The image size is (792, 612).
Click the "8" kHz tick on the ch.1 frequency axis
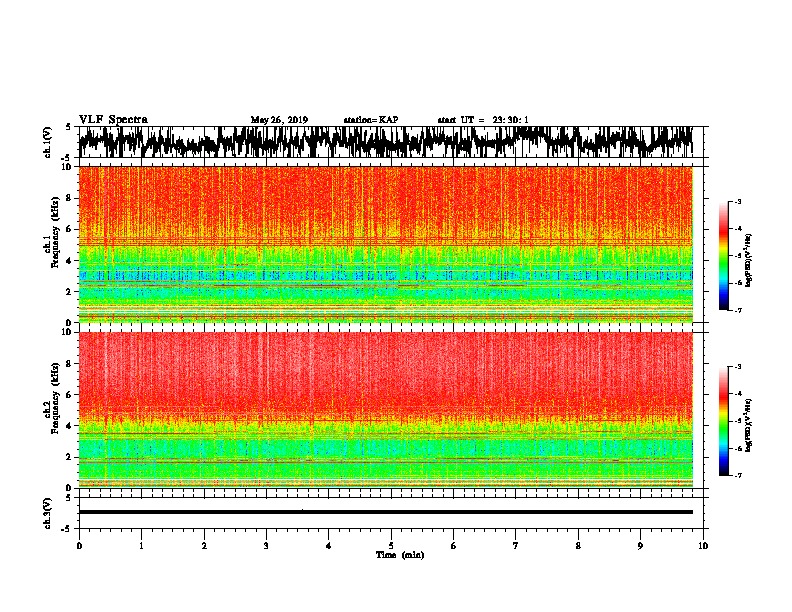click(x=70, y=198)
